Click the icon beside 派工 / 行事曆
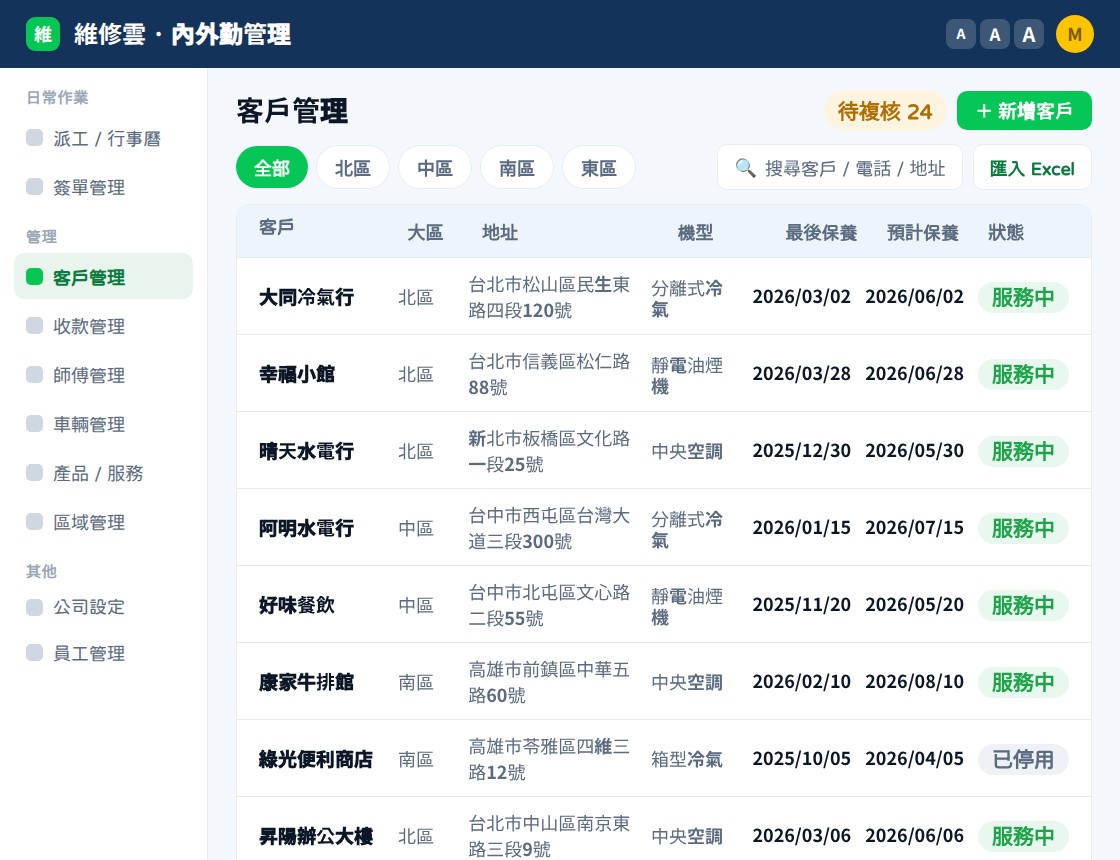The width and height of the screenshot is (1120, 860). coord(34,137)
